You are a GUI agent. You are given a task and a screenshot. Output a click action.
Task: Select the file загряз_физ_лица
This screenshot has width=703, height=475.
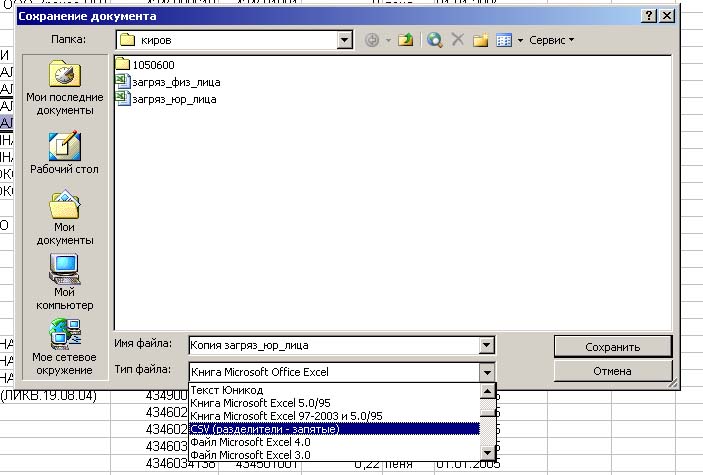point(176,82)
